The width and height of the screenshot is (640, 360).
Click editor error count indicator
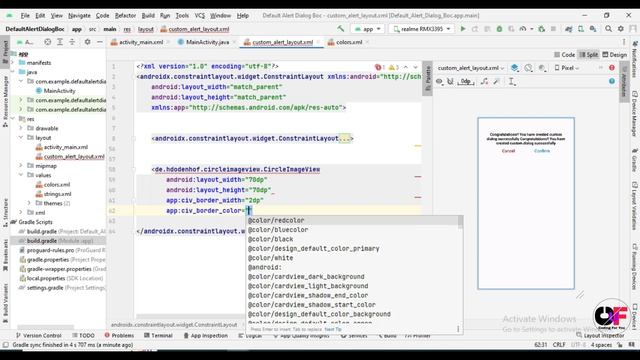pyautogui.click(x=380, y=67)
